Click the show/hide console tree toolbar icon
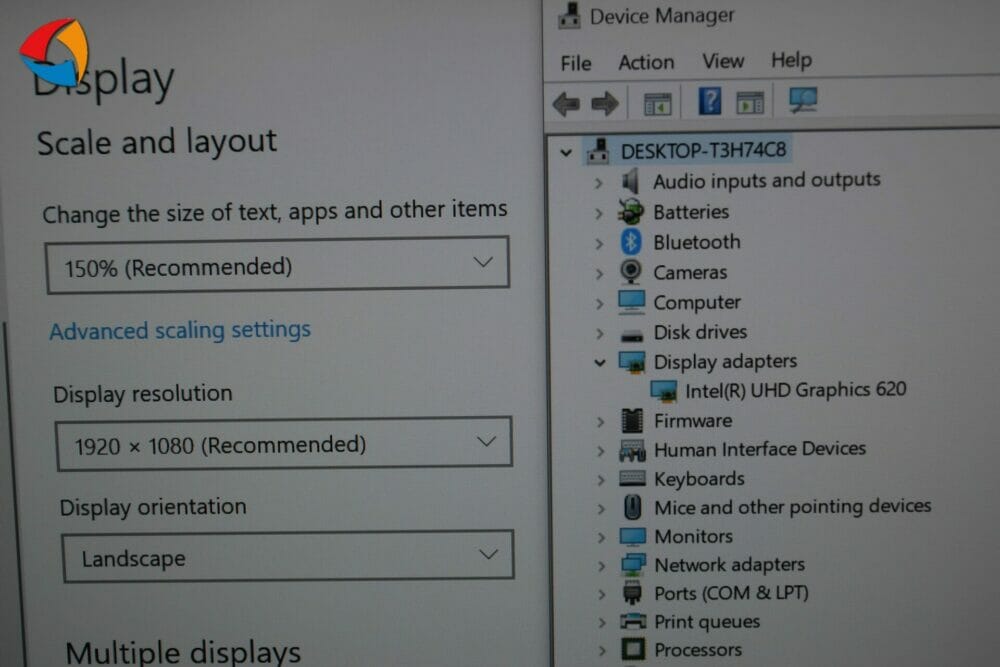This screenshot has width=1000, height=667. 658,103
